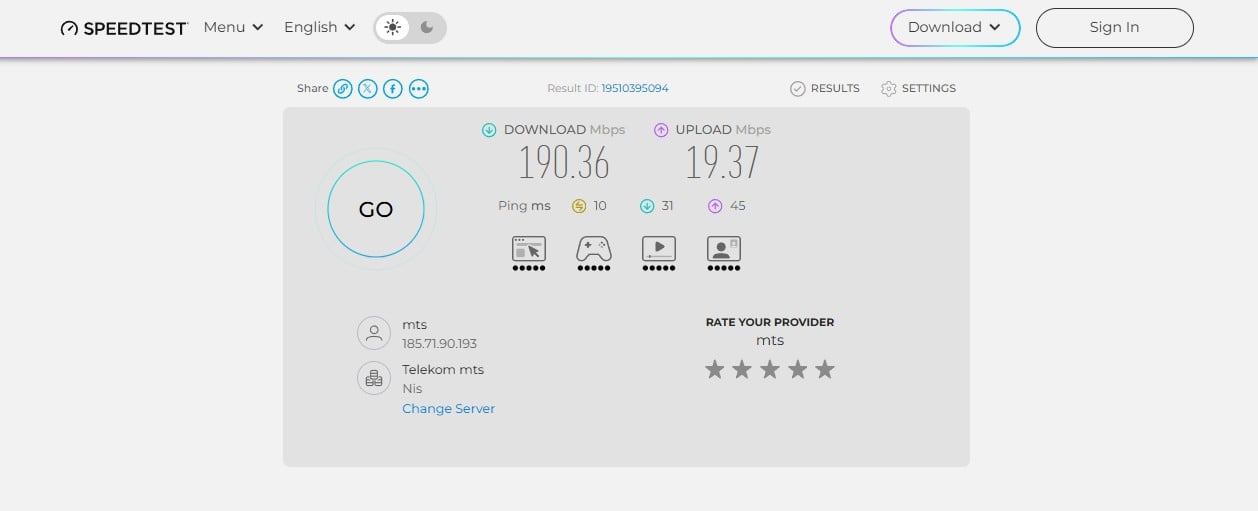Switch to light mode sun icon
Screen dimensions: 1258x511
(x=392, y=28)
